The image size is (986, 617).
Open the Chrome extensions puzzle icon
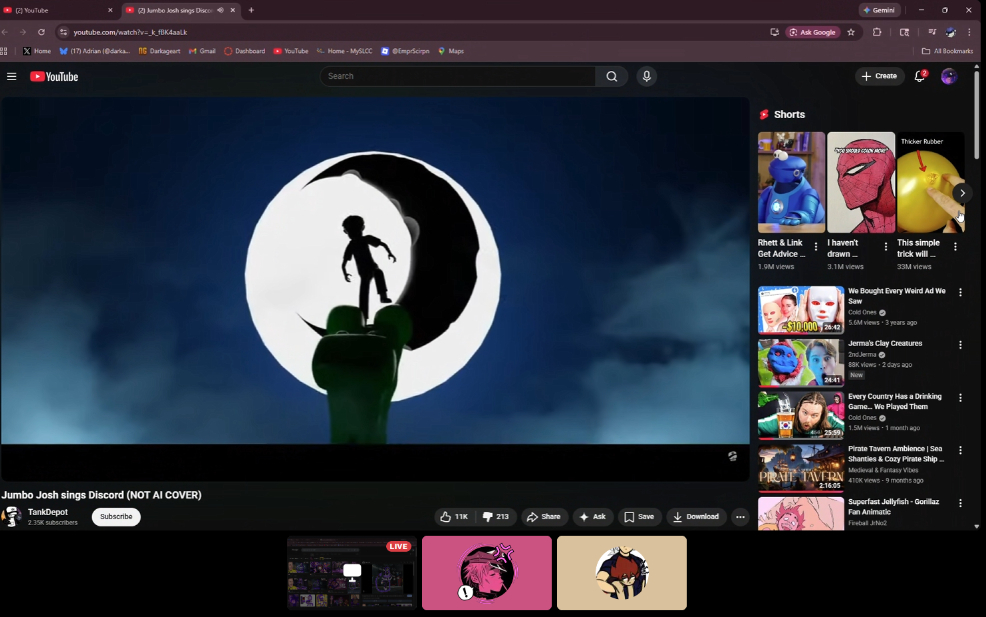point(877,32)
